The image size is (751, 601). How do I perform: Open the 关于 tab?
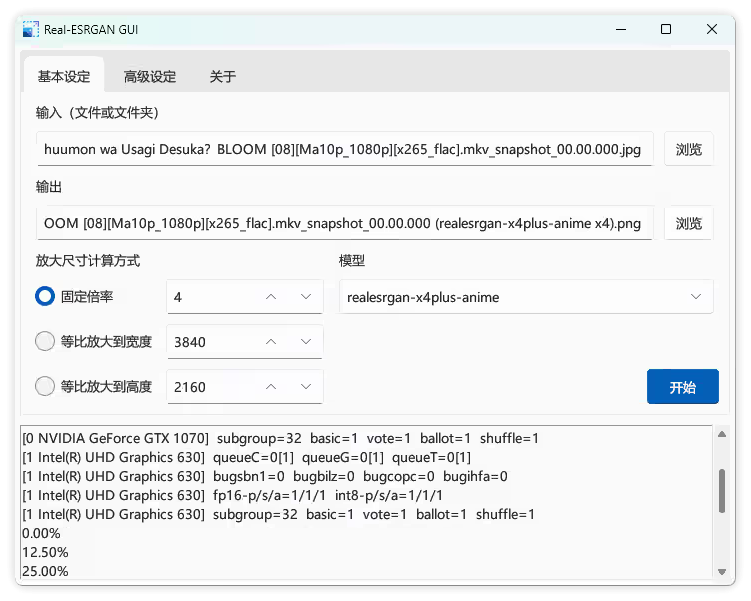pos(222,76)
